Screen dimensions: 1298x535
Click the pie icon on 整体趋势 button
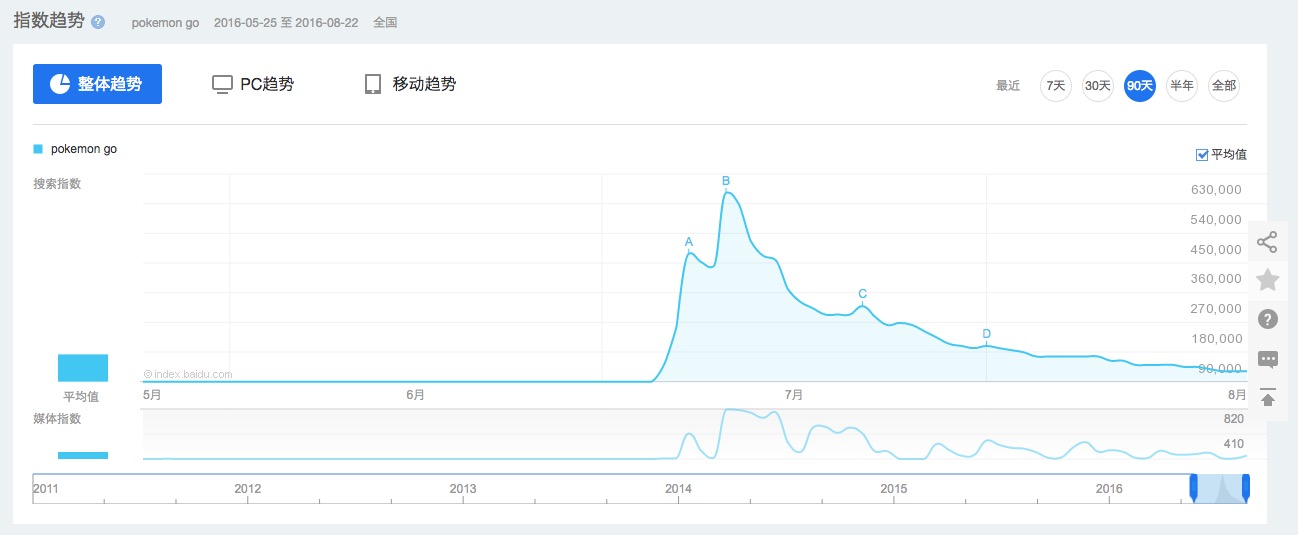click(59, 84)
